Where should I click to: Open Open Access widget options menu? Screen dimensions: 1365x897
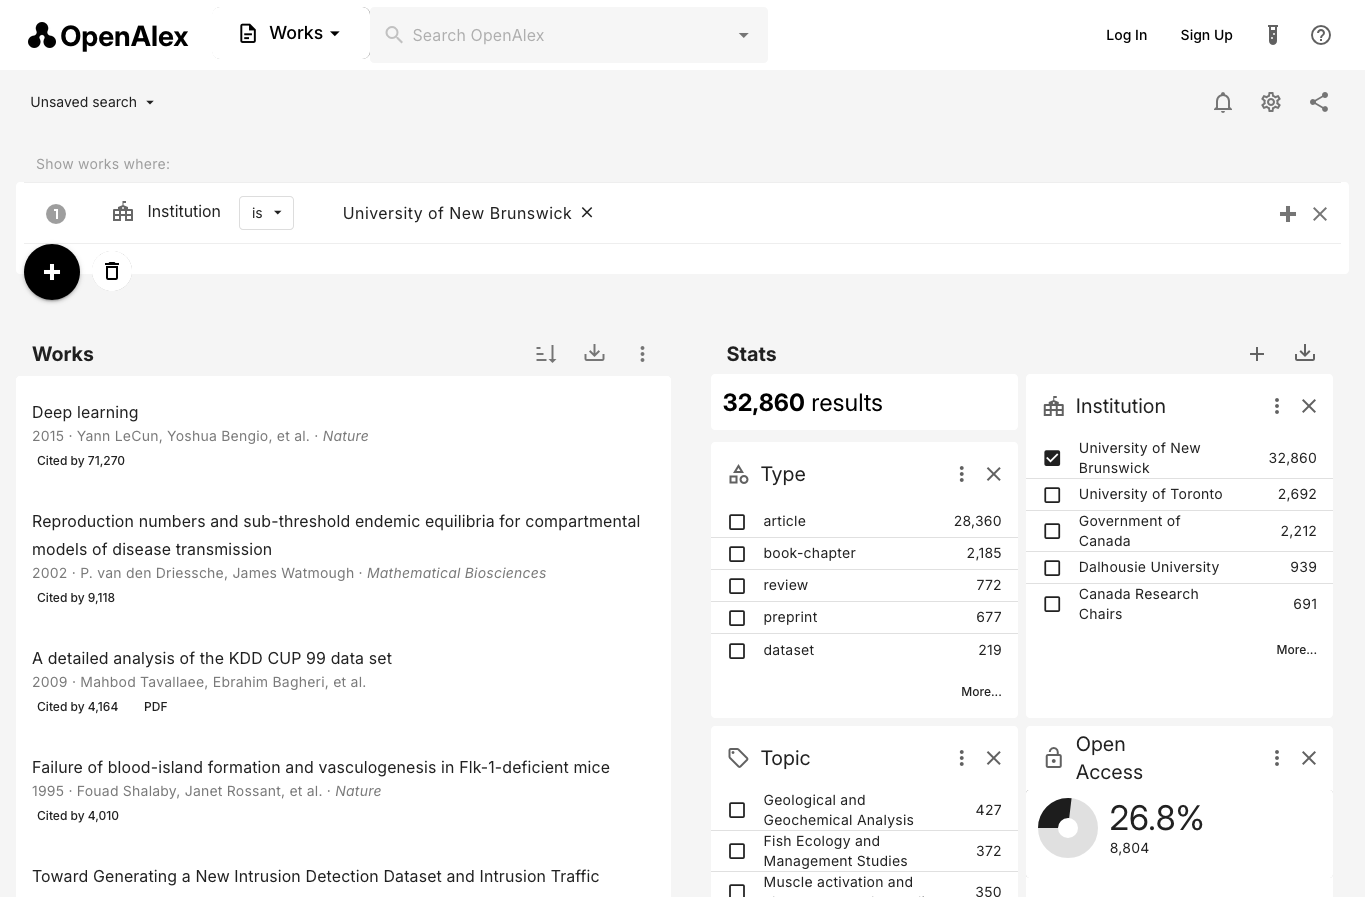tap(1276, 758)
